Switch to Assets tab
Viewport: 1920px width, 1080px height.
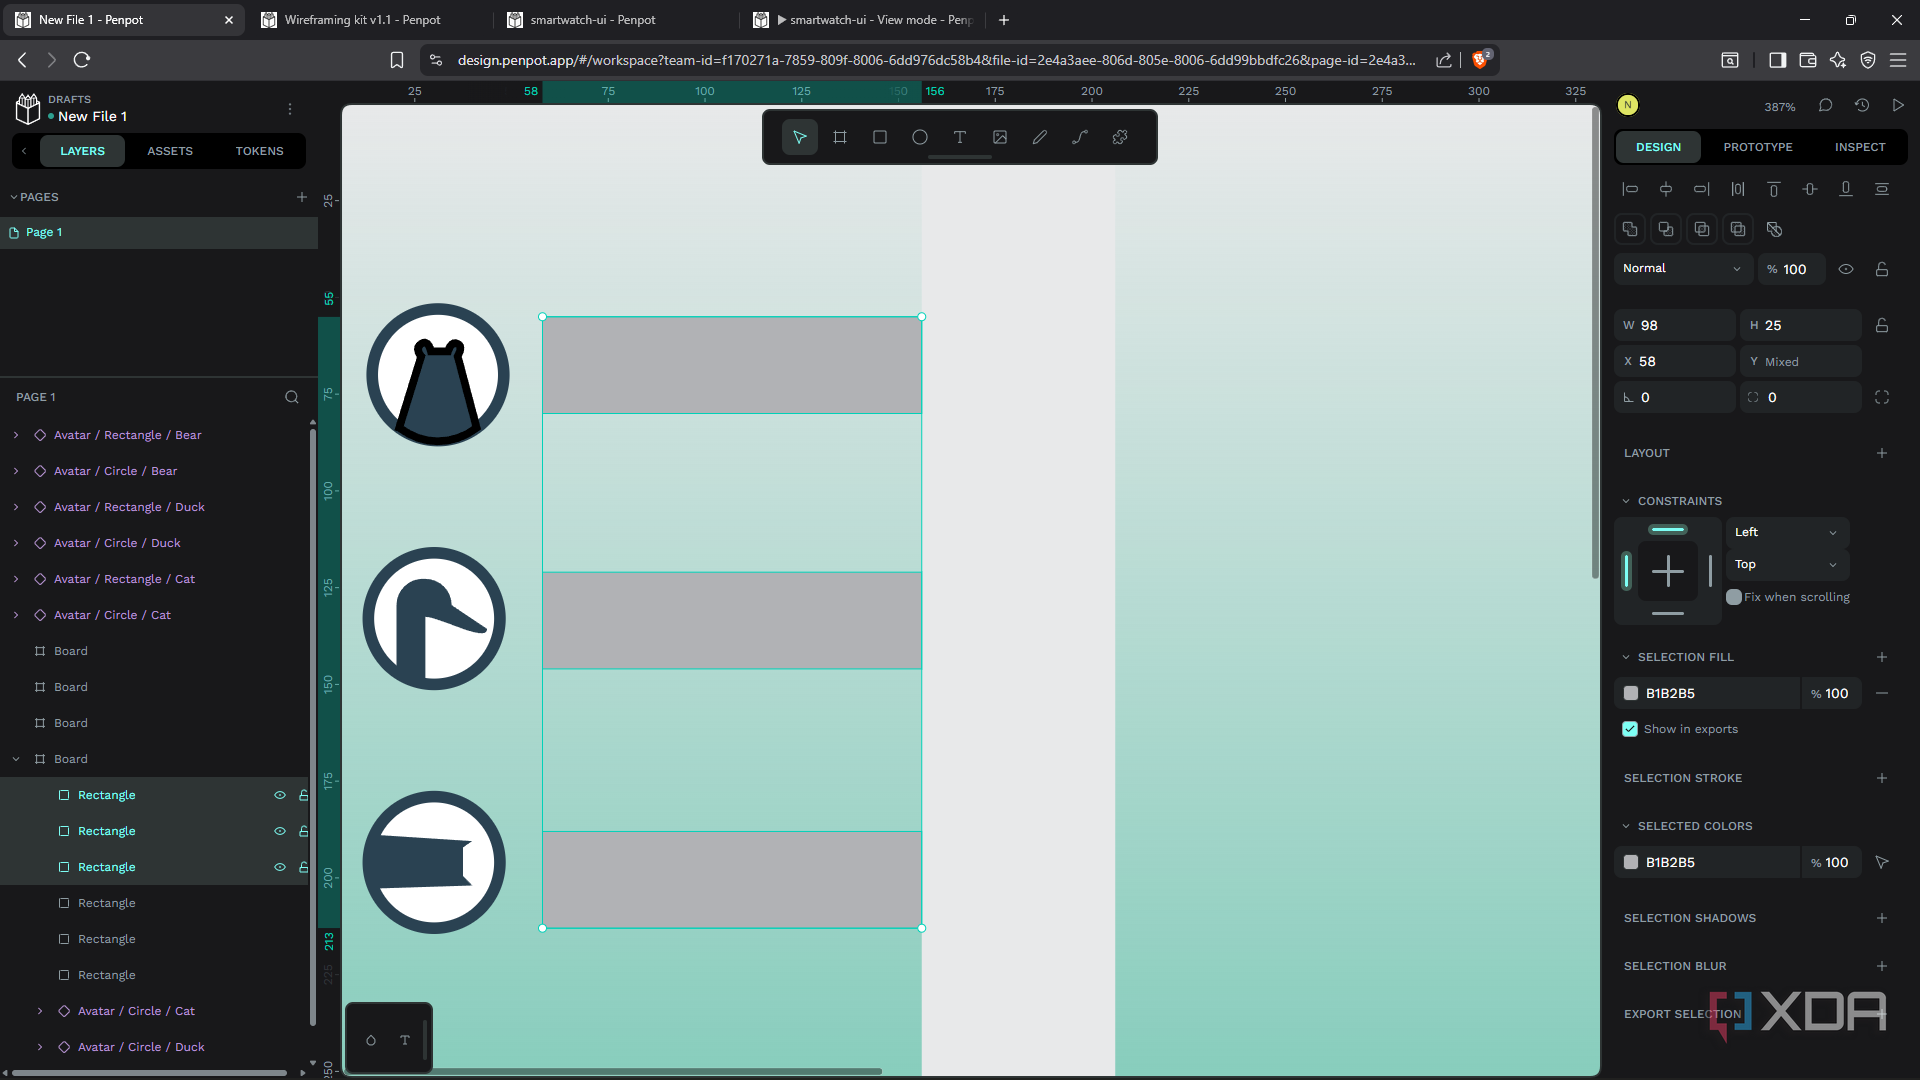pyautogui.click(x=170, y=151)
